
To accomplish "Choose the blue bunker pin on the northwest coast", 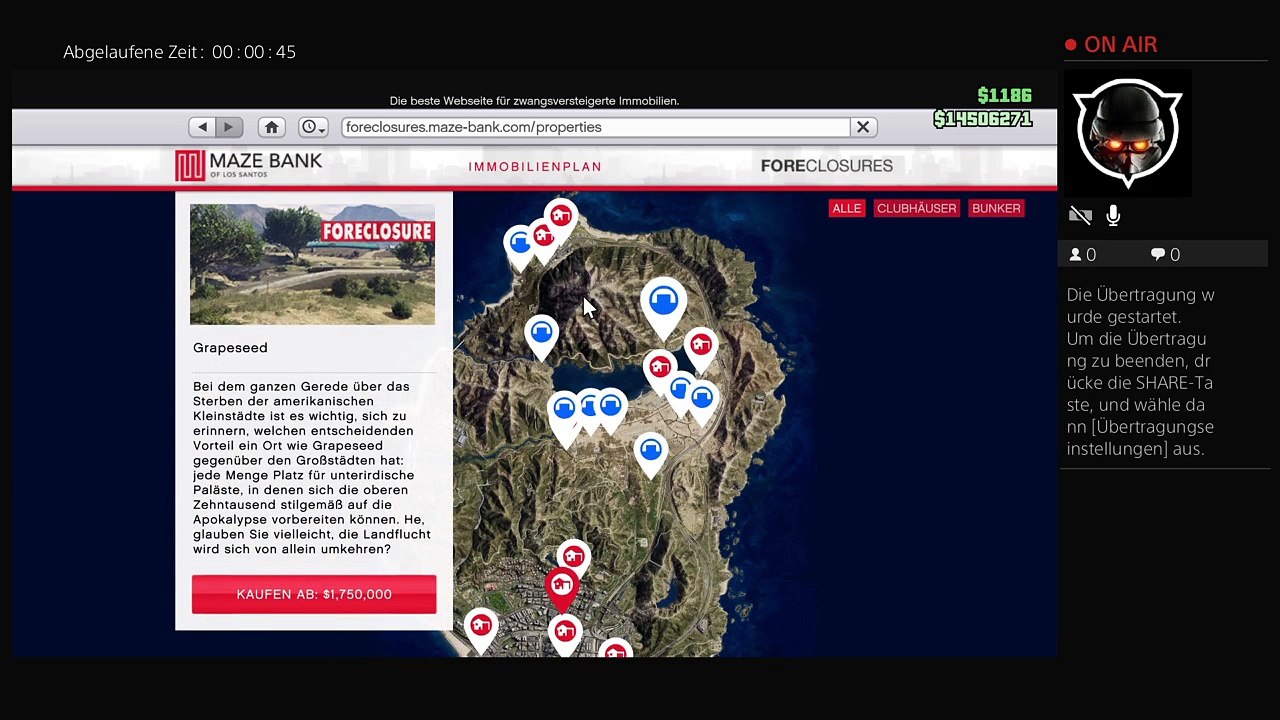I will pos(519,245).
